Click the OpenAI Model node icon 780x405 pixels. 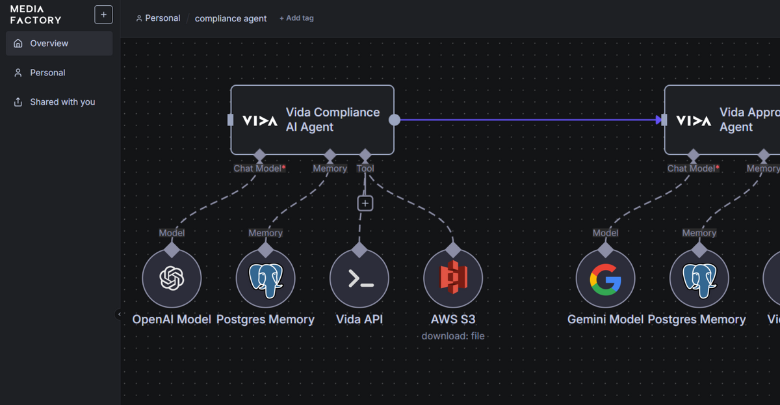click(171, 278)
